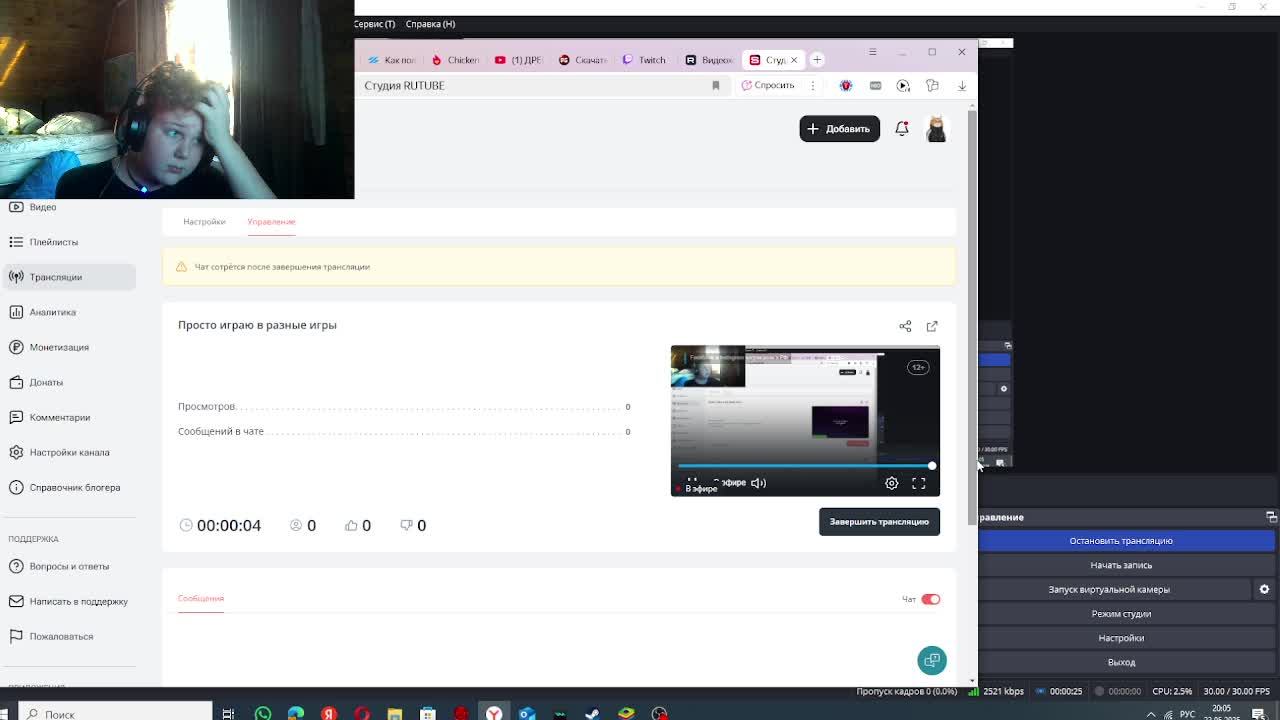
Task: Open a new browser tab
Action: (x=817, y=60)
